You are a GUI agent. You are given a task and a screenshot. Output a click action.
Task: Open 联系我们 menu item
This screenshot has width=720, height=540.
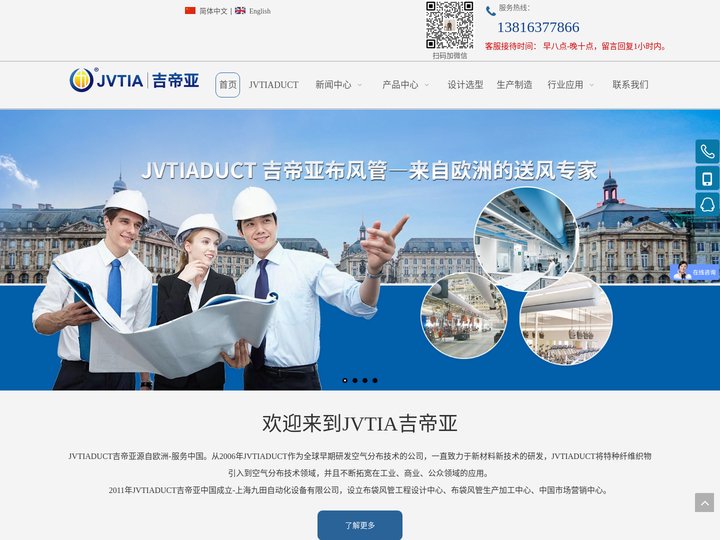[x=630, y=84]
